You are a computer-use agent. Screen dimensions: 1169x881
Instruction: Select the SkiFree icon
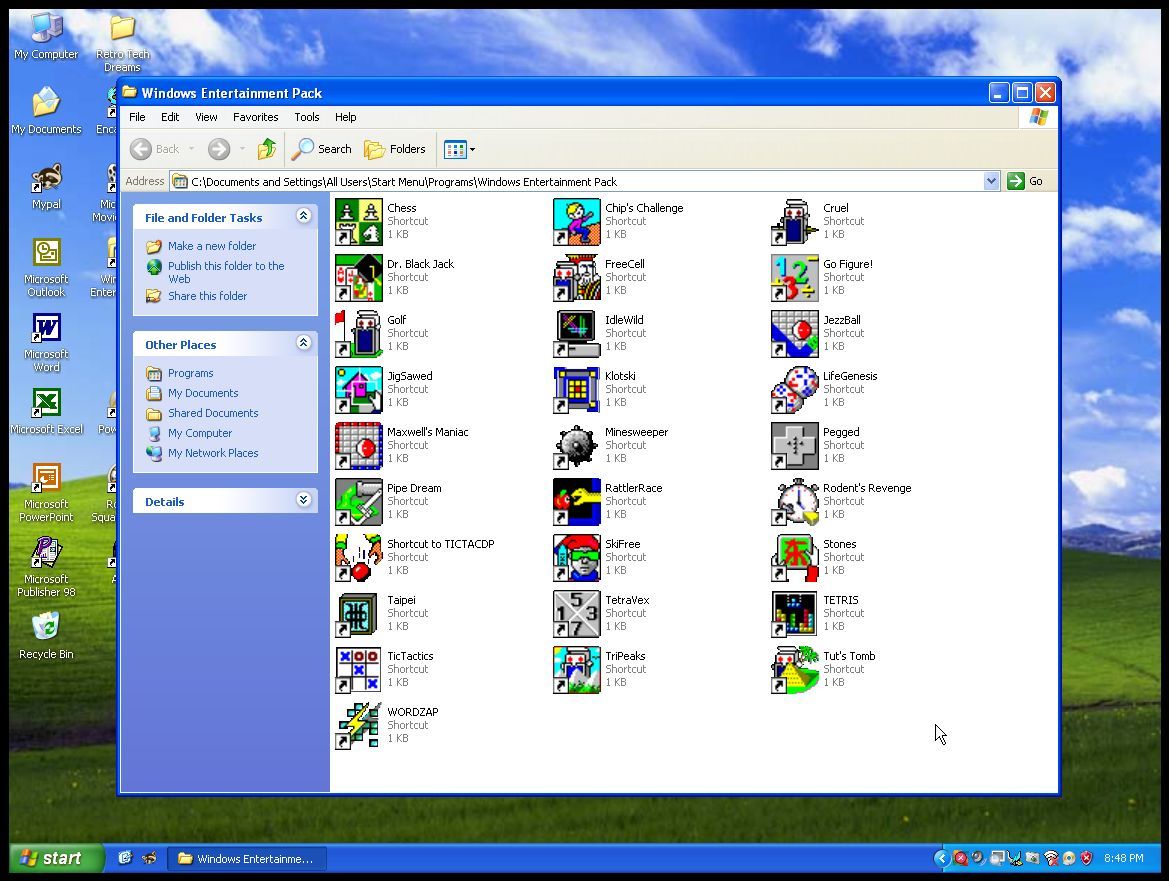click(576, 558)
